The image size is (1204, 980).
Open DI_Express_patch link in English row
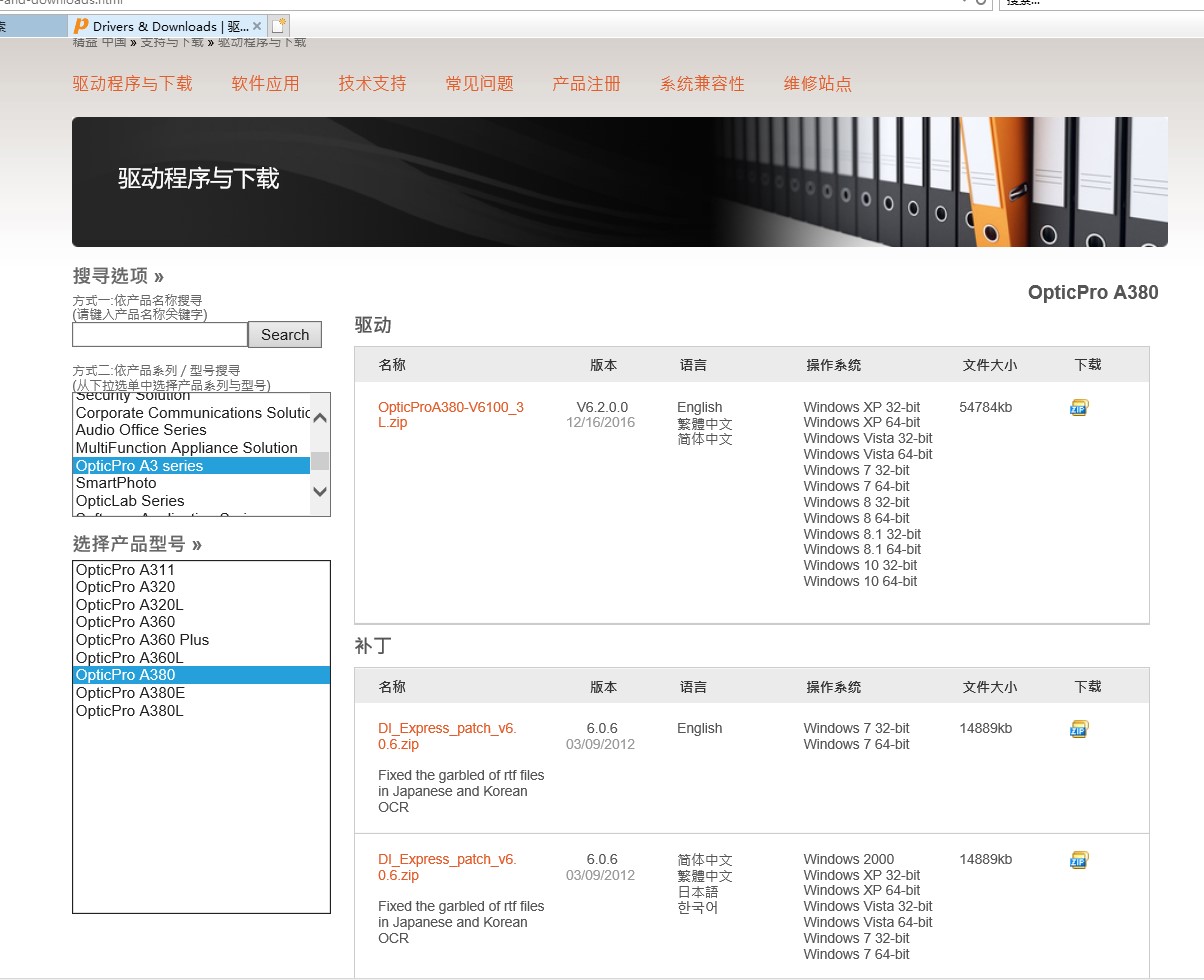[447, 736]
